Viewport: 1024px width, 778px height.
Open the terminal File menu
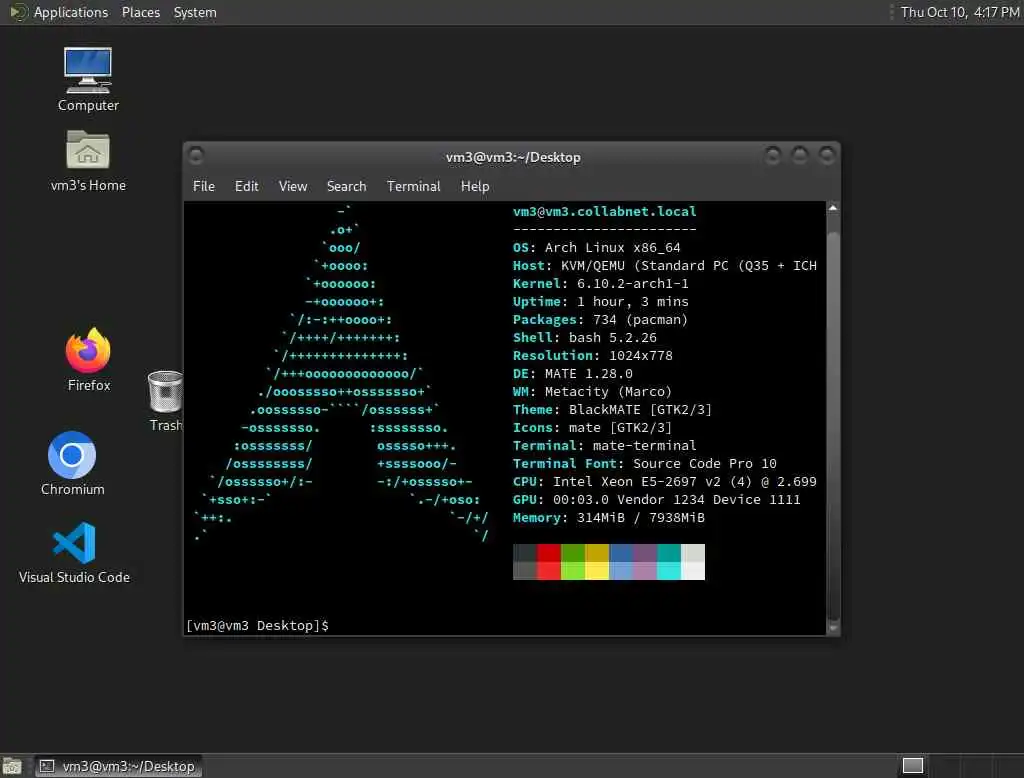tap(204, 186)
